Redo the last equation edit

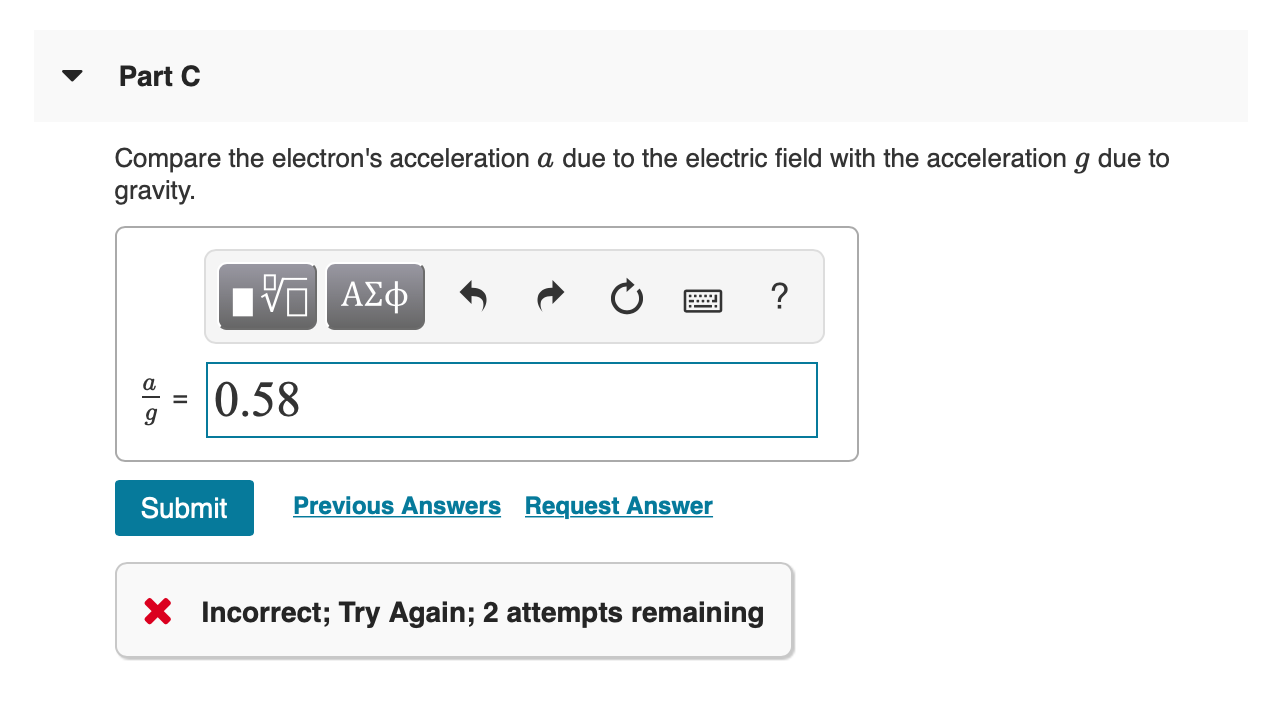(549, 296)
